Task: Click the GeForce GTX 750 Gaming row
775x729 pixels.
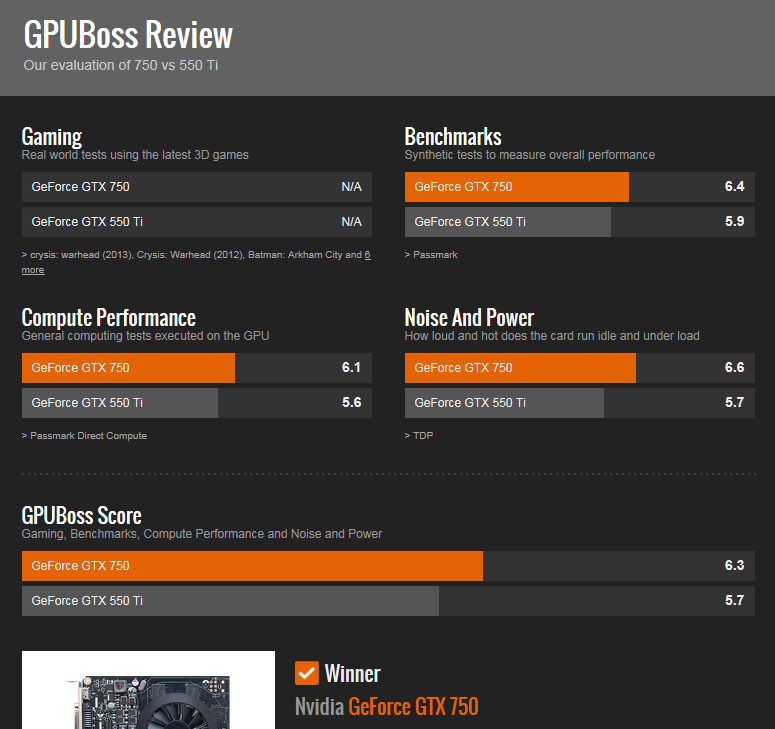Action: pyautogui.click(x=196, y=187)
